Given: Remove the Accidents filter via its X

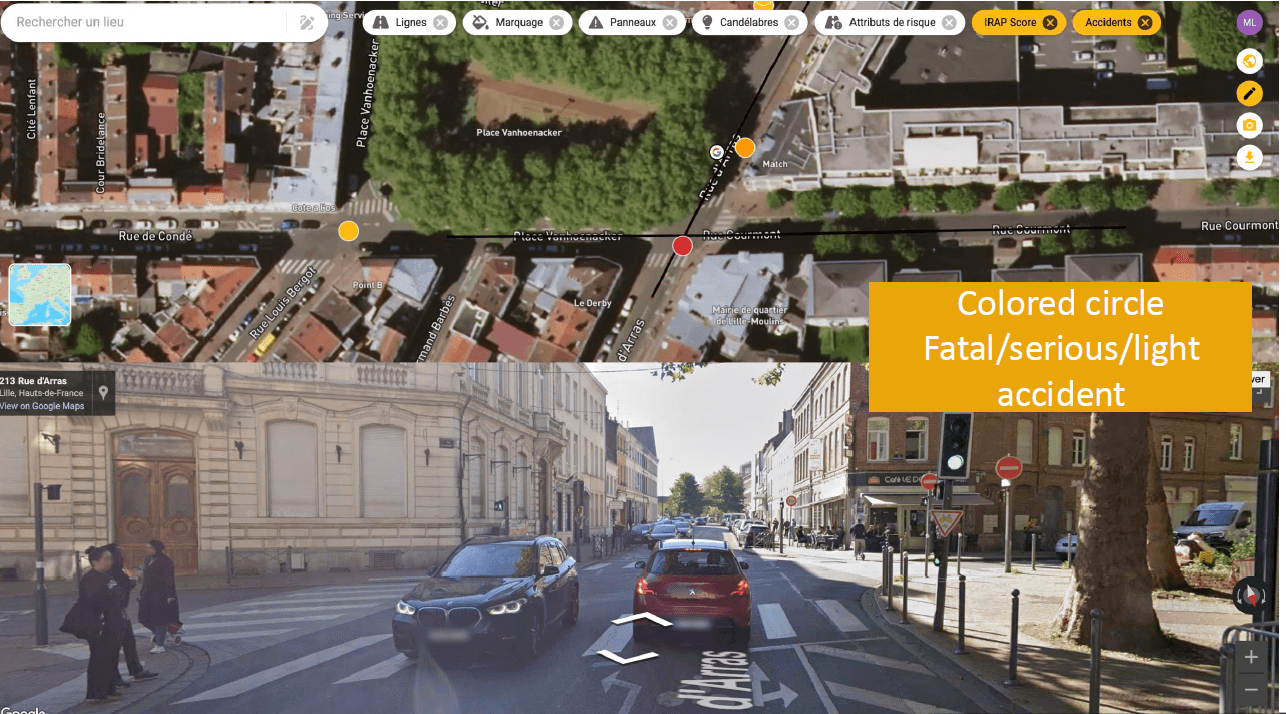Looking at the screenshot, I should pos(1145,22).
